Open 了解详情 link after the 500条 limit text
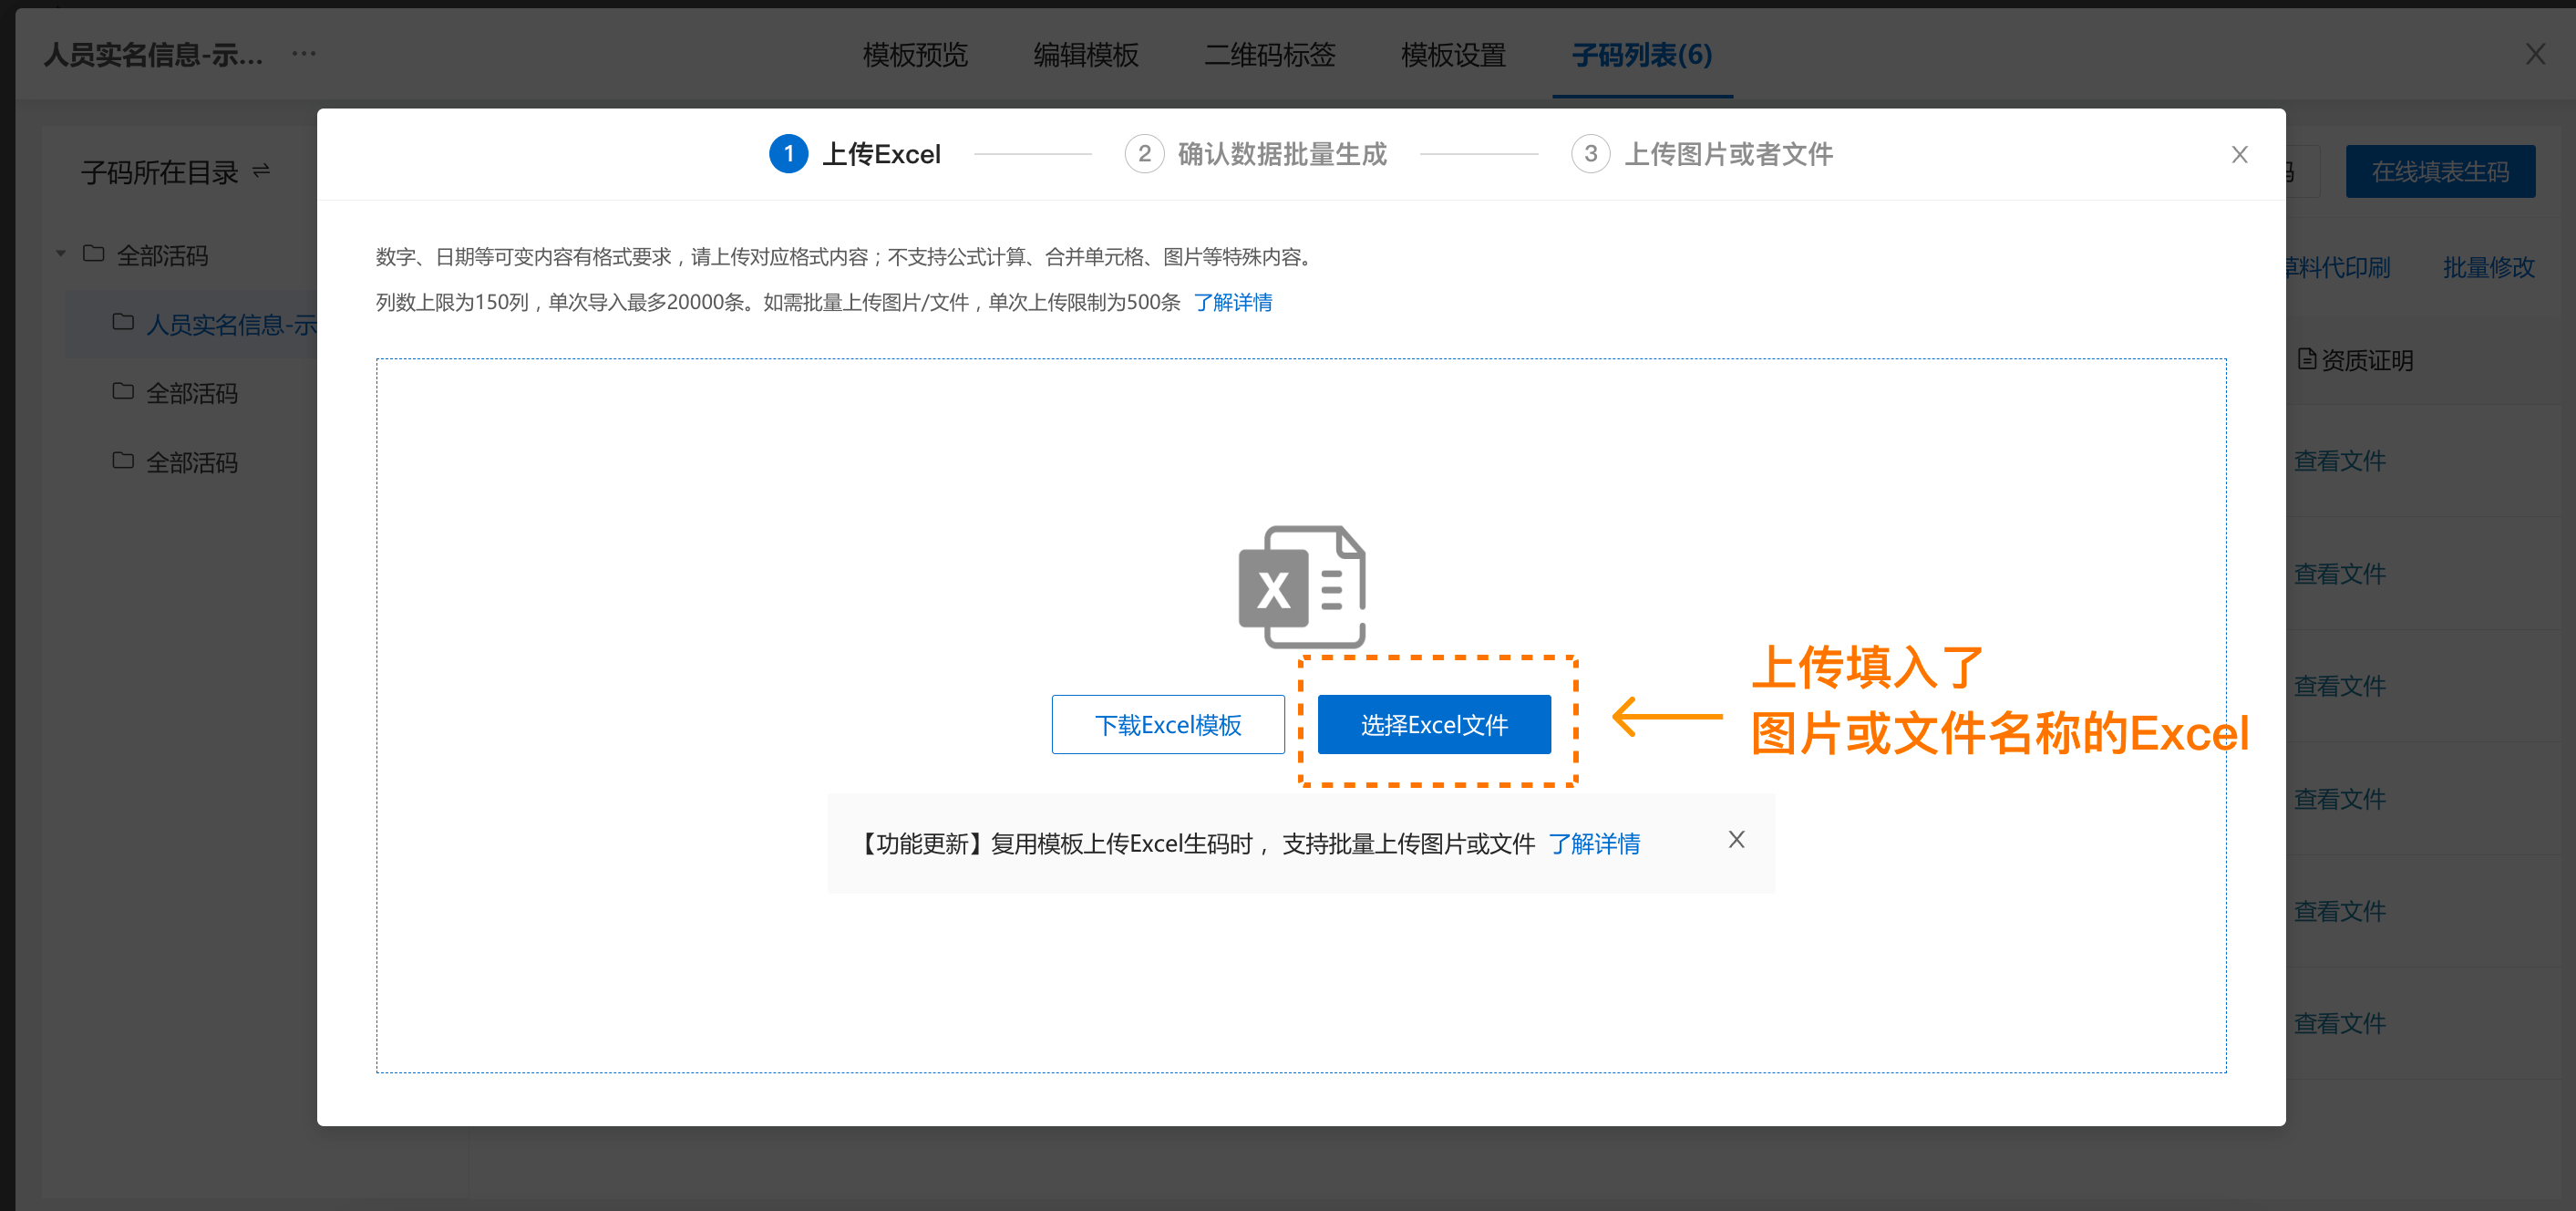 pyautogui.click(x=1232, y=302)
